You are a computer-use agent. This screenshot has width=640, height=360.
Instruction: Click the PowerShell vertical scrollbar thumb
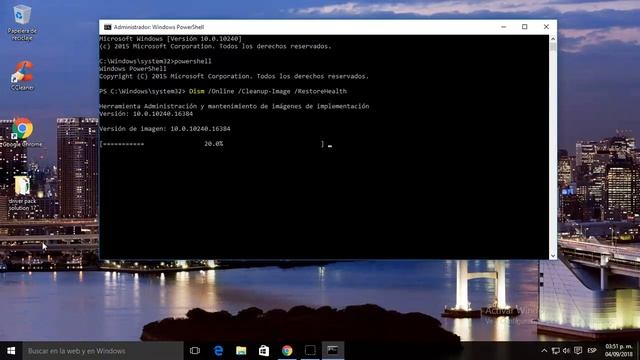[x=553, y=47]
